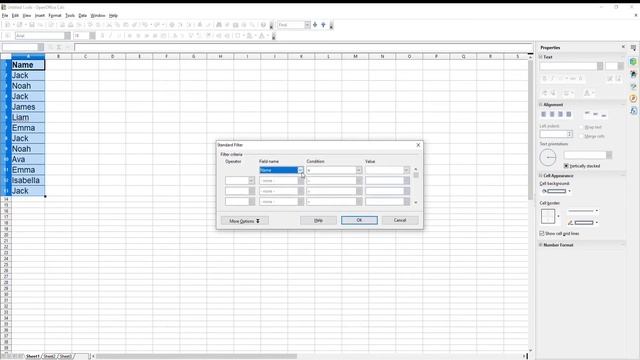Click toolbar Italic formatting icon
640x360 pixels.
pyautogui.click(x=110, y=36)
